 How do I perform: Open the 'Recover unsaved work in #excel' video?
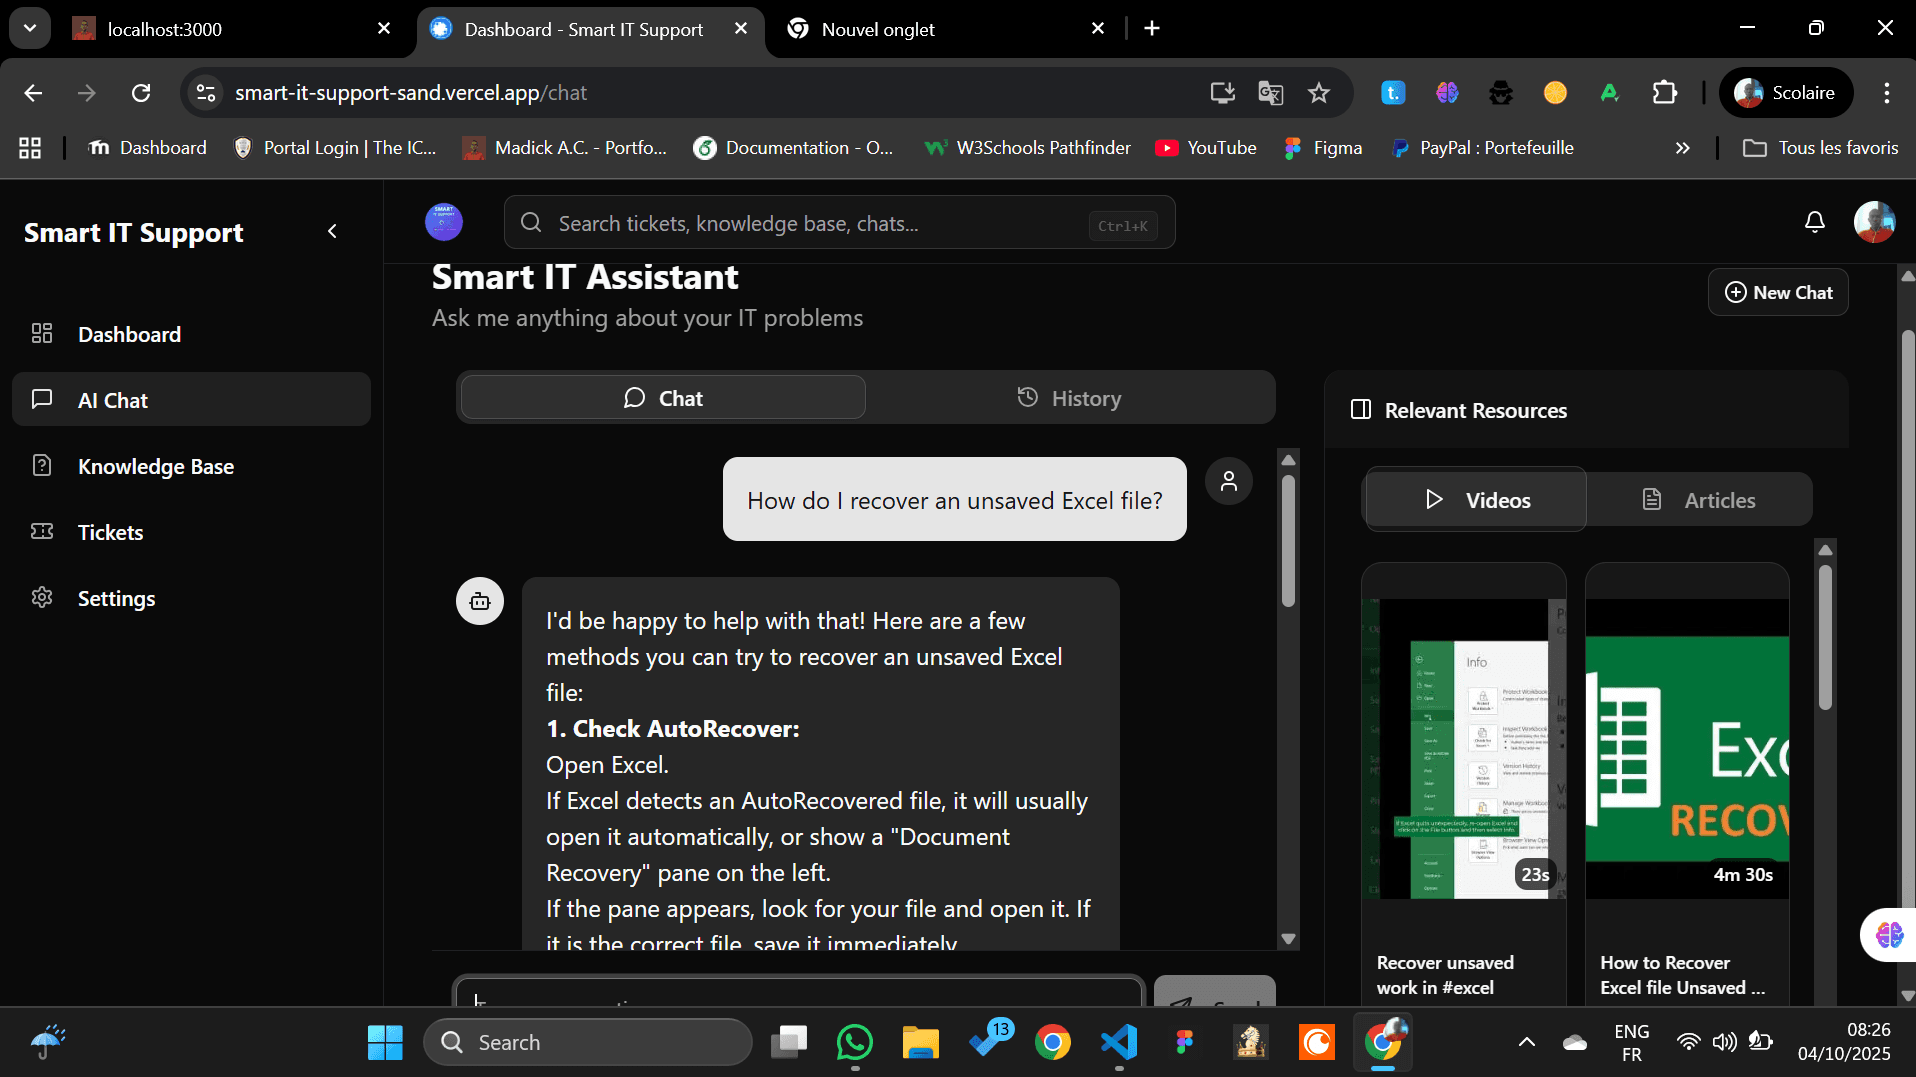pos(1464,784)
